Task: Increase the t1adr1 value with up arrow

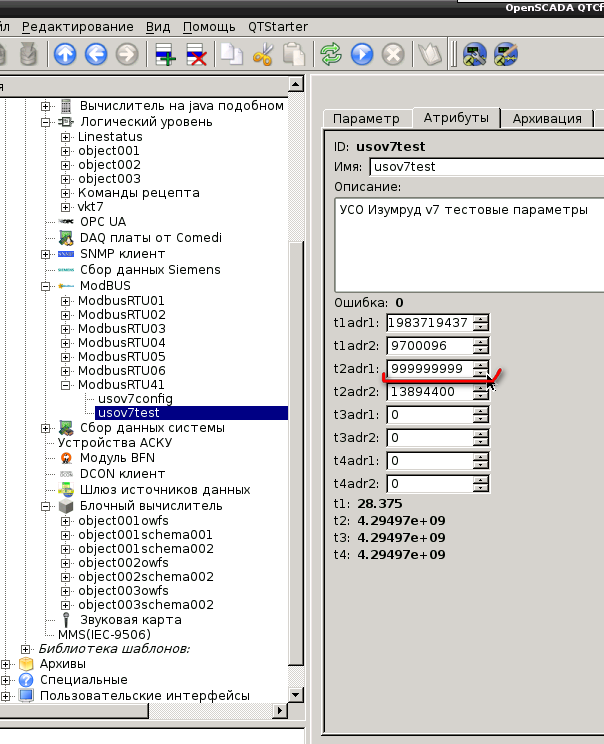Action: click(x=481, y=318)
